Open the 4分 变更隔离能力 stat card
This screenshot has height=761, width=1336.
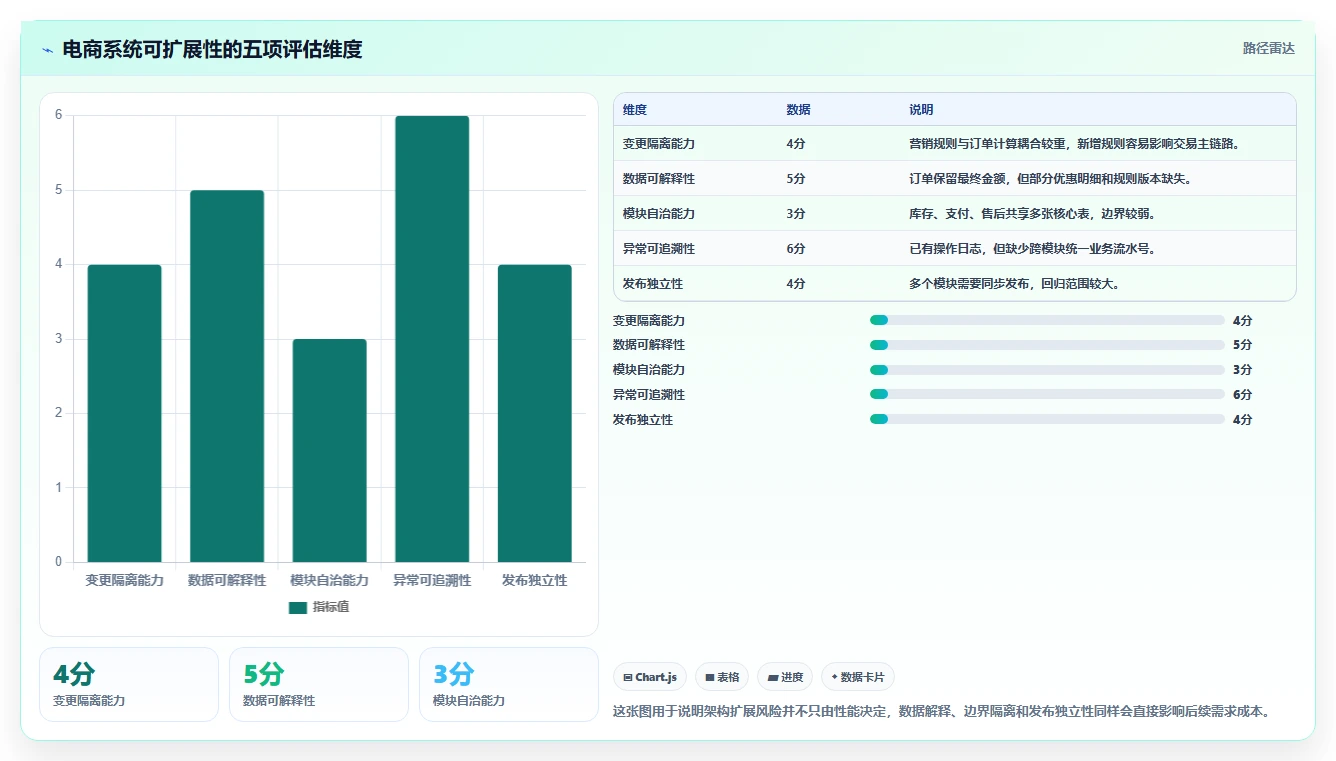click(129, 684)
